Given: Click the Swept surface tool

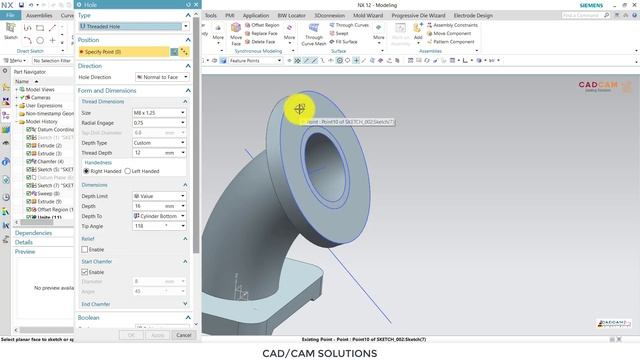Looking at the screenshot, I should tap(339, 33).
